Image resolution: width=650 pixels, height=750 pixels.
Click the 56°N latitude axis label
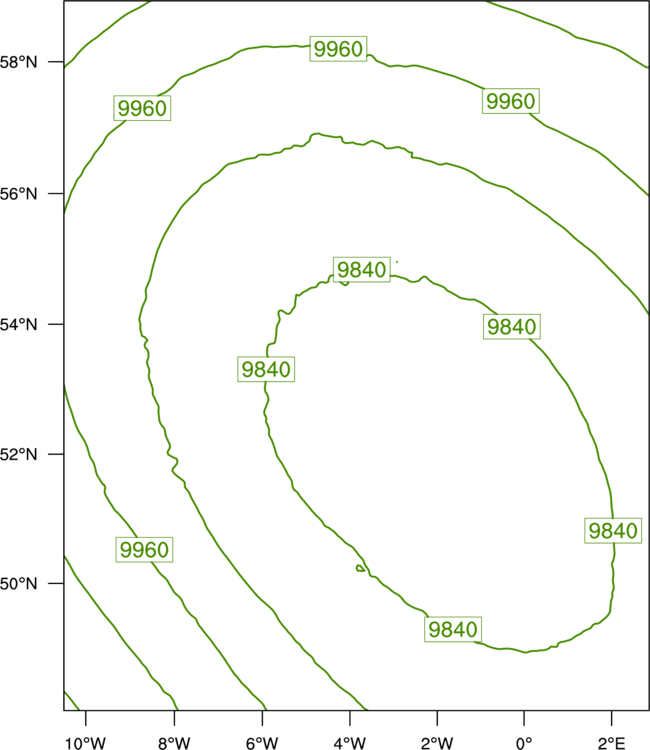[18, 194]
